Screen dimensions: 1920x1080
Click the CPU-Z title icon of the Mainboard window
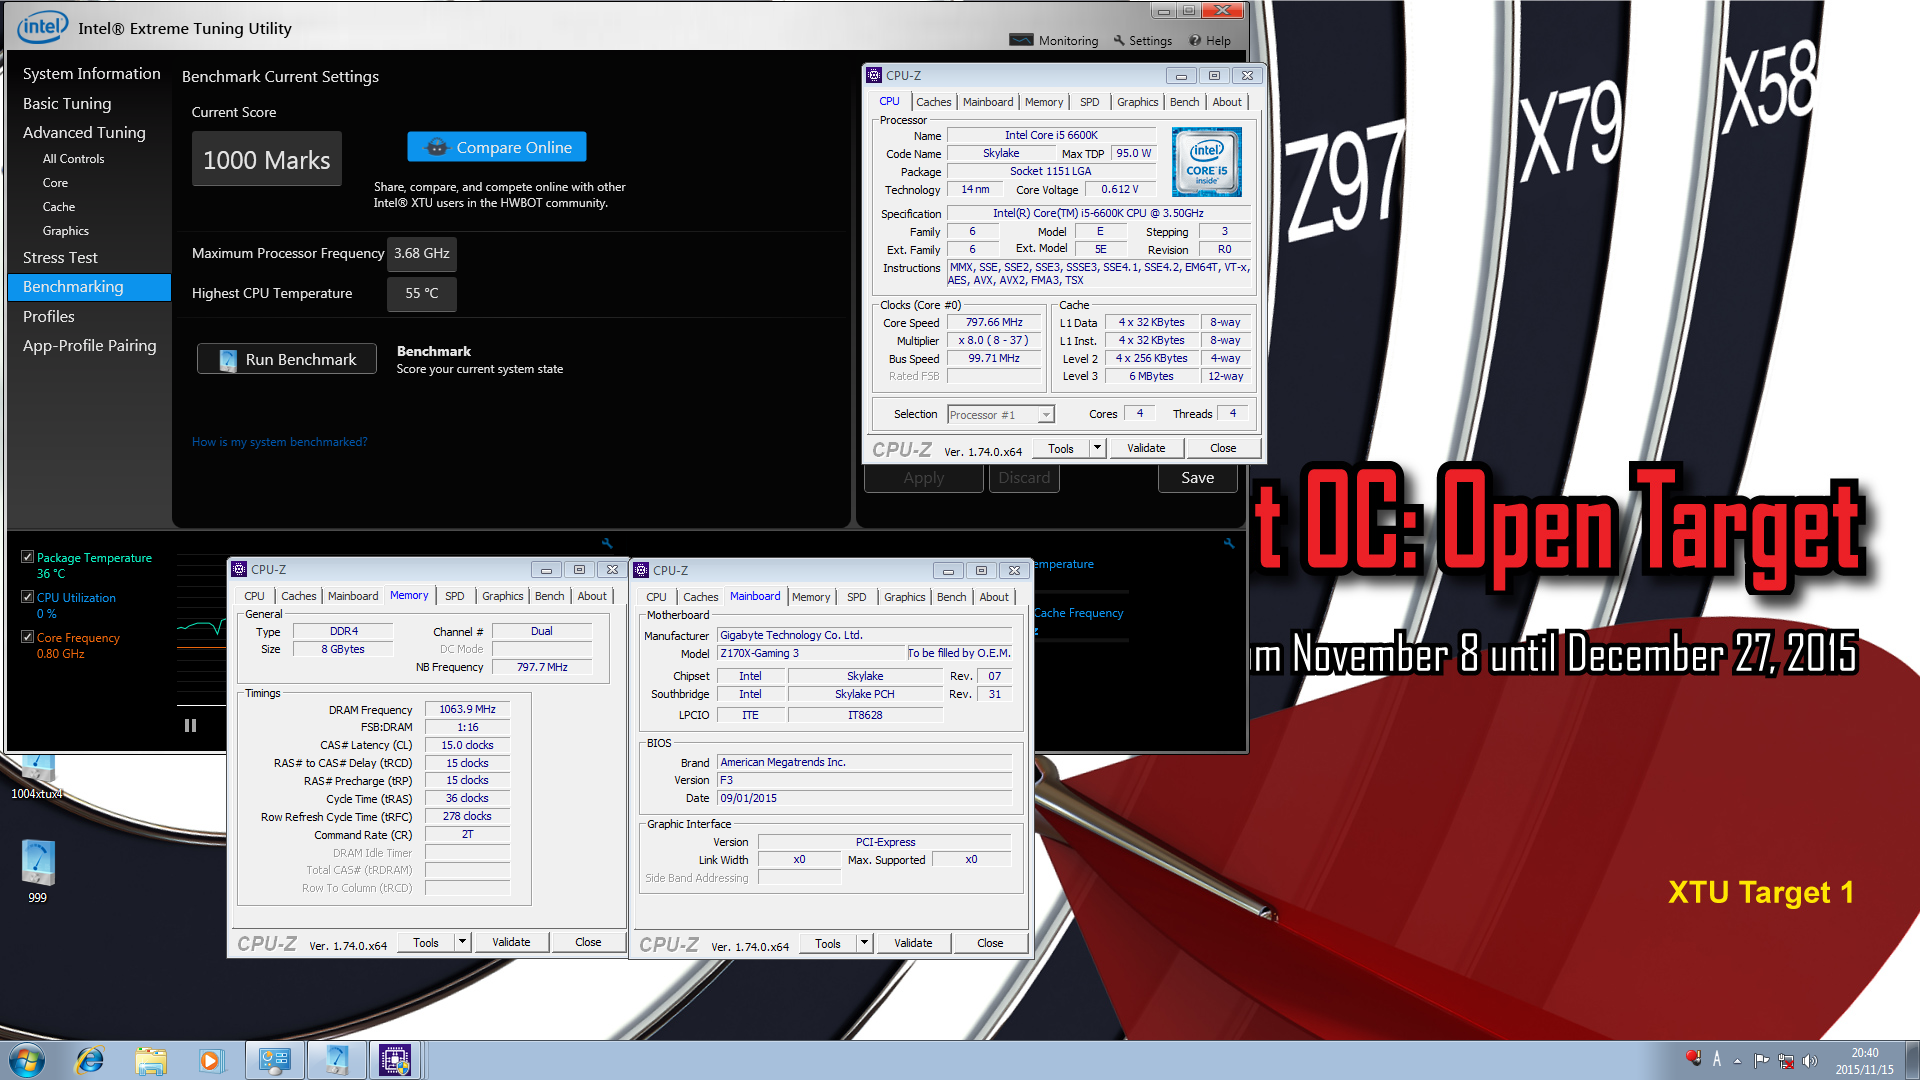(641, 570)
